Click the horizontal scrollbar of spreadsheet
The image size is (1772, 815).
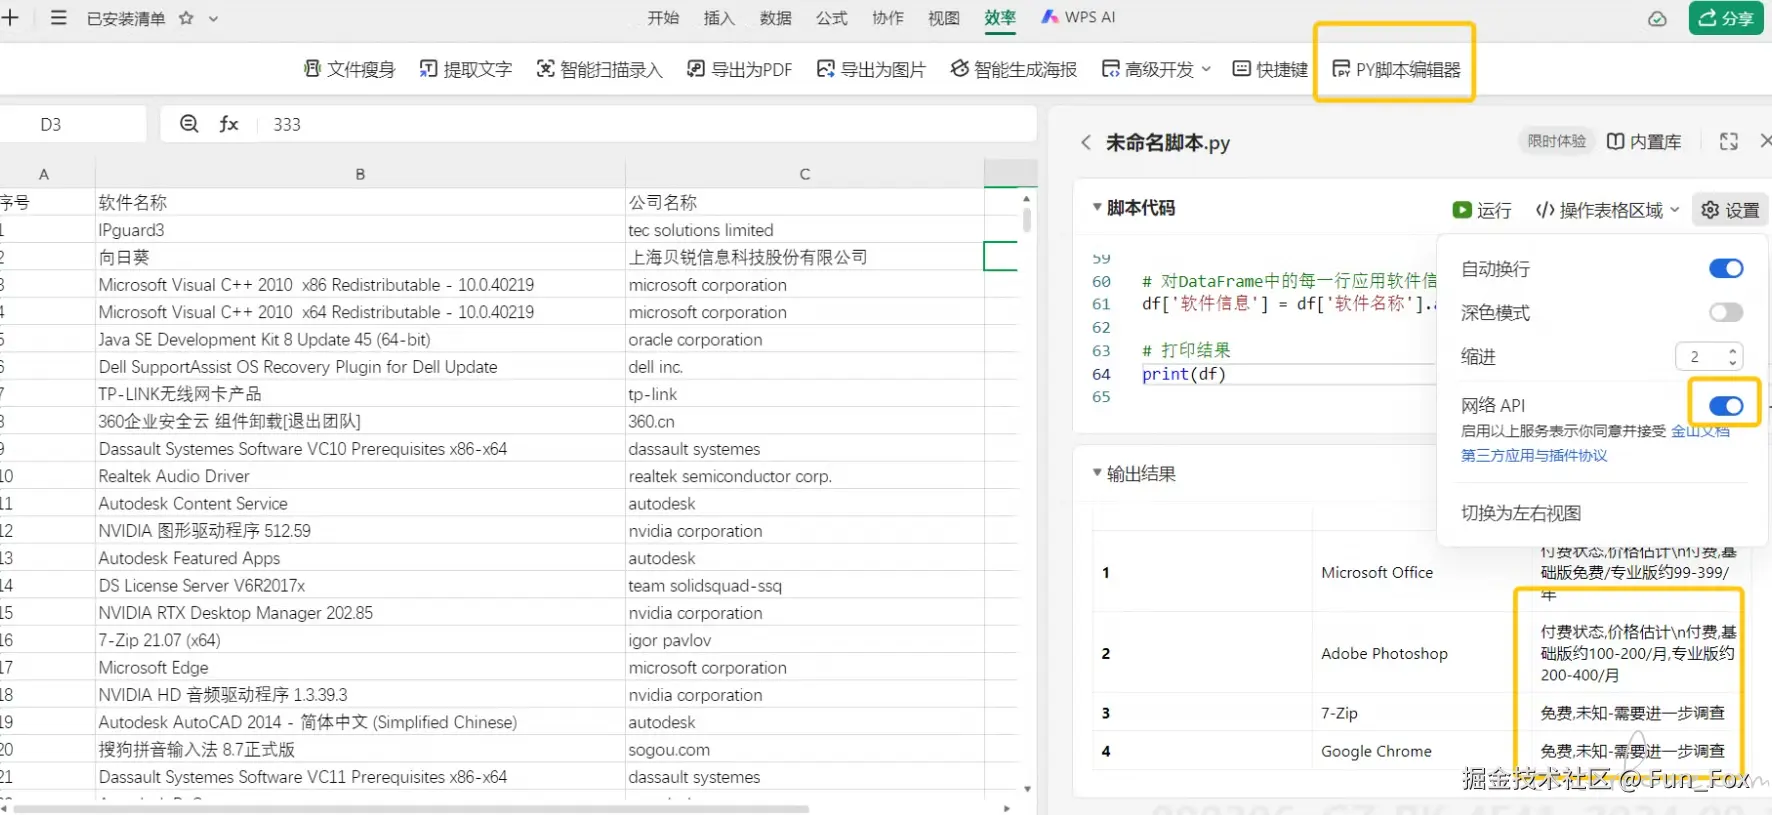point(412,808)
